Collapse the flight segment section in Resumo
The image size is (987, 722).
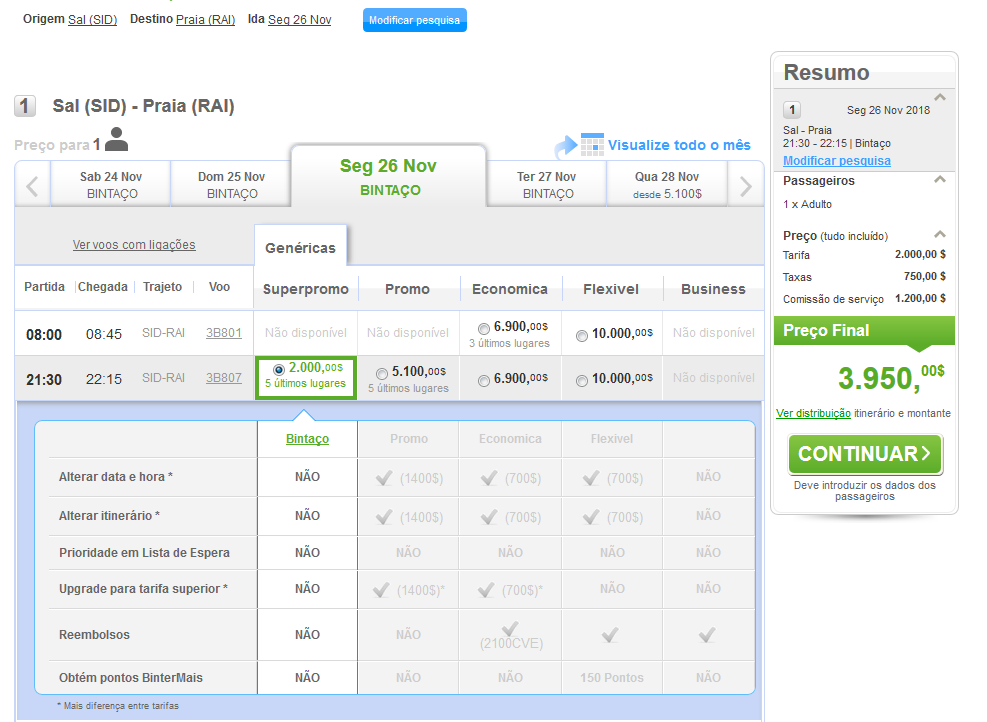tap(940, 98)
